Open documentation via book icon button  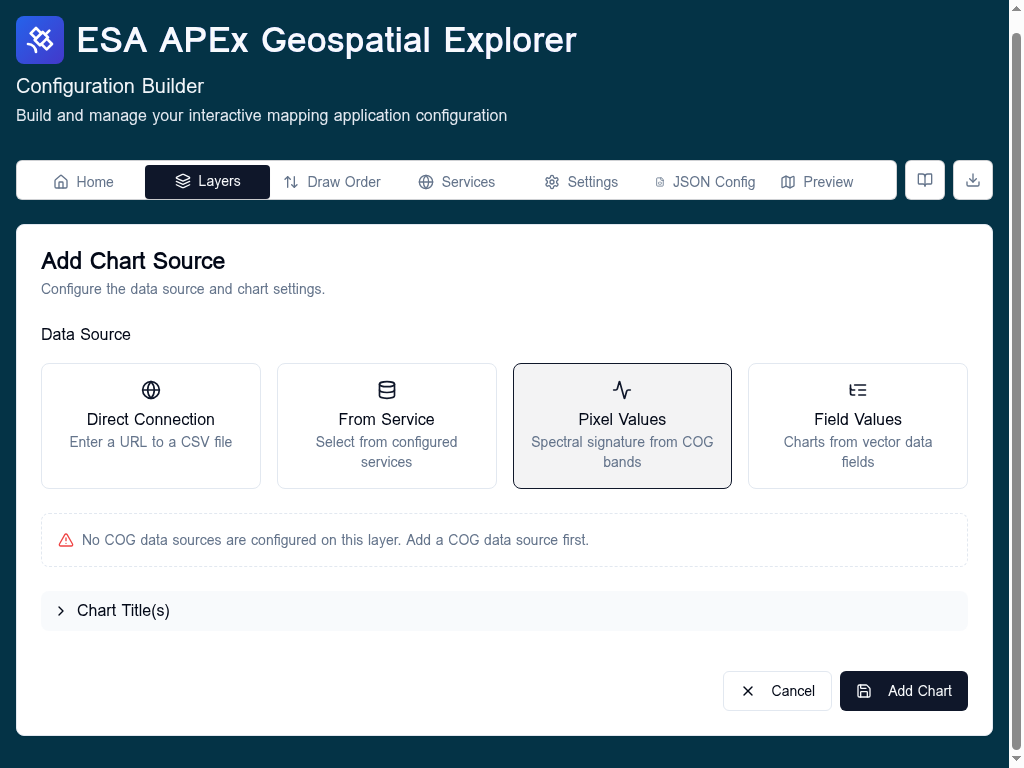click(x=925, y=180)
